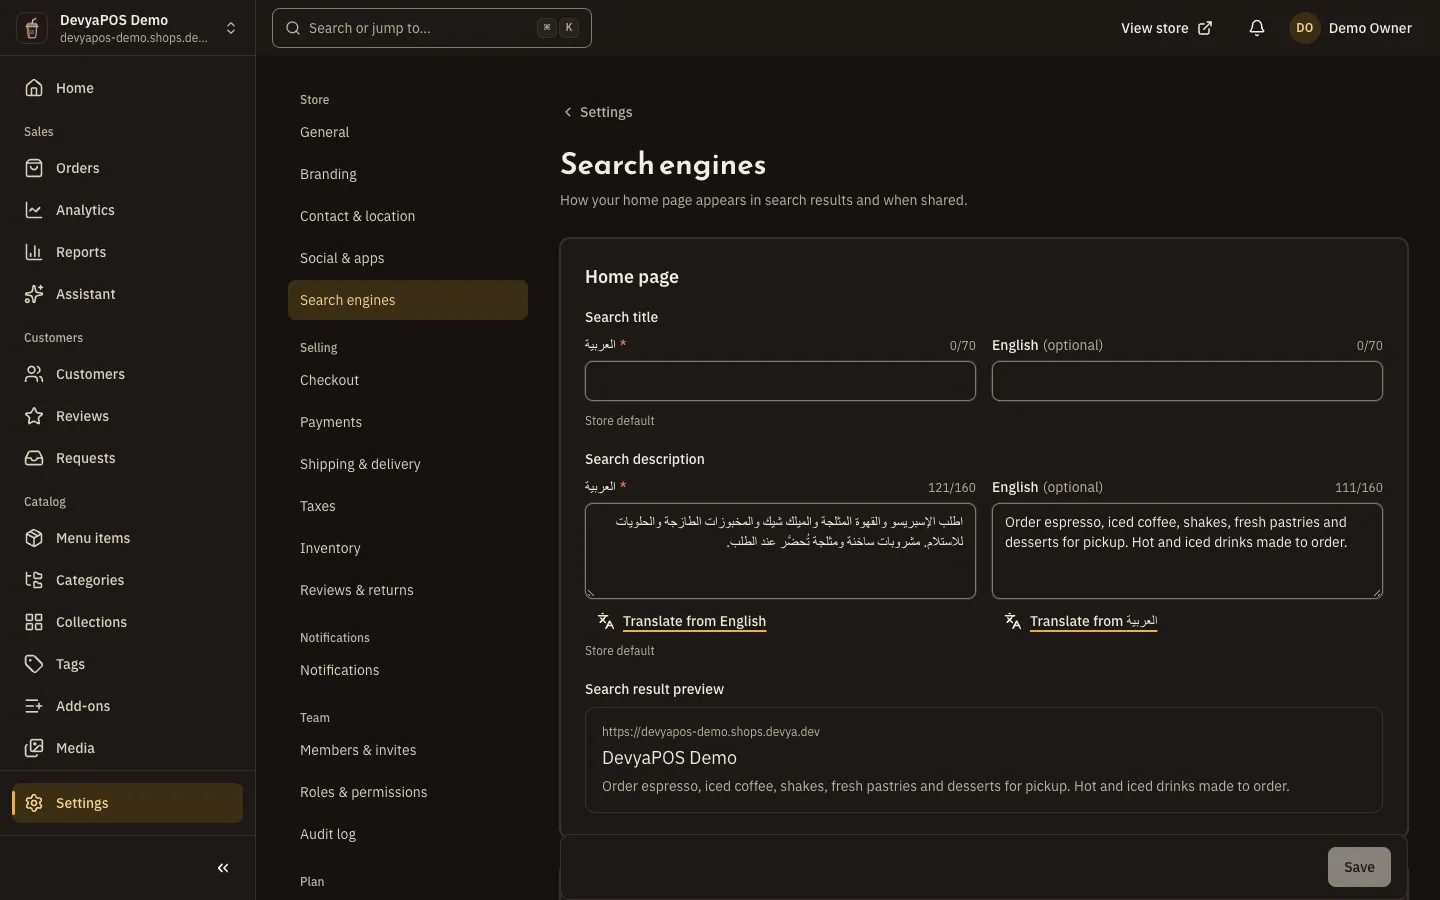Click the DevyaPOS store logo
The image size is (1440, 900).
pyautogui.click(x=32, y=28)
